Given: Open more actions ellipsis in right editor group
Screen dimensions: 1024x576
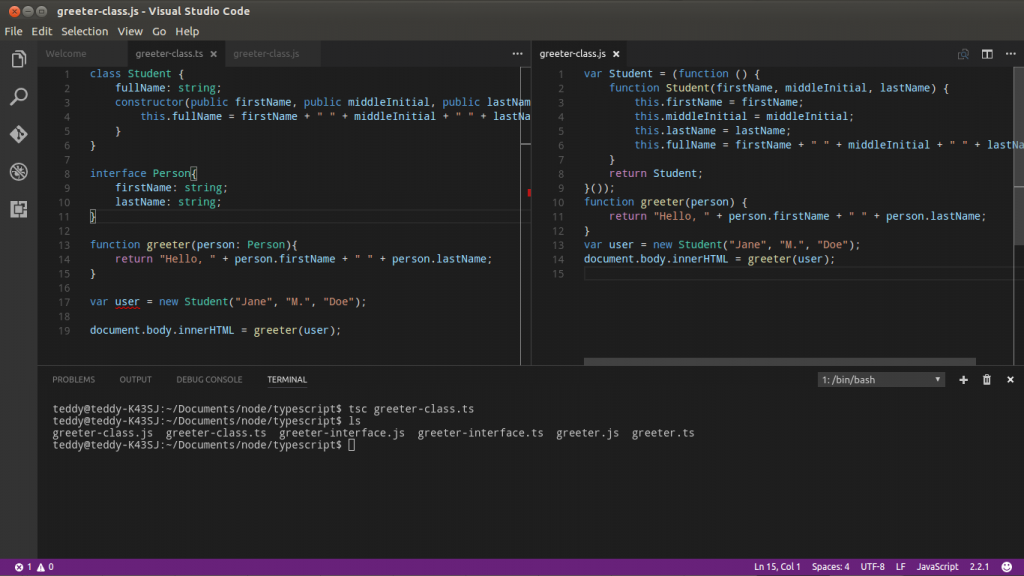Looking at the screenshot, I should 1010,54.
